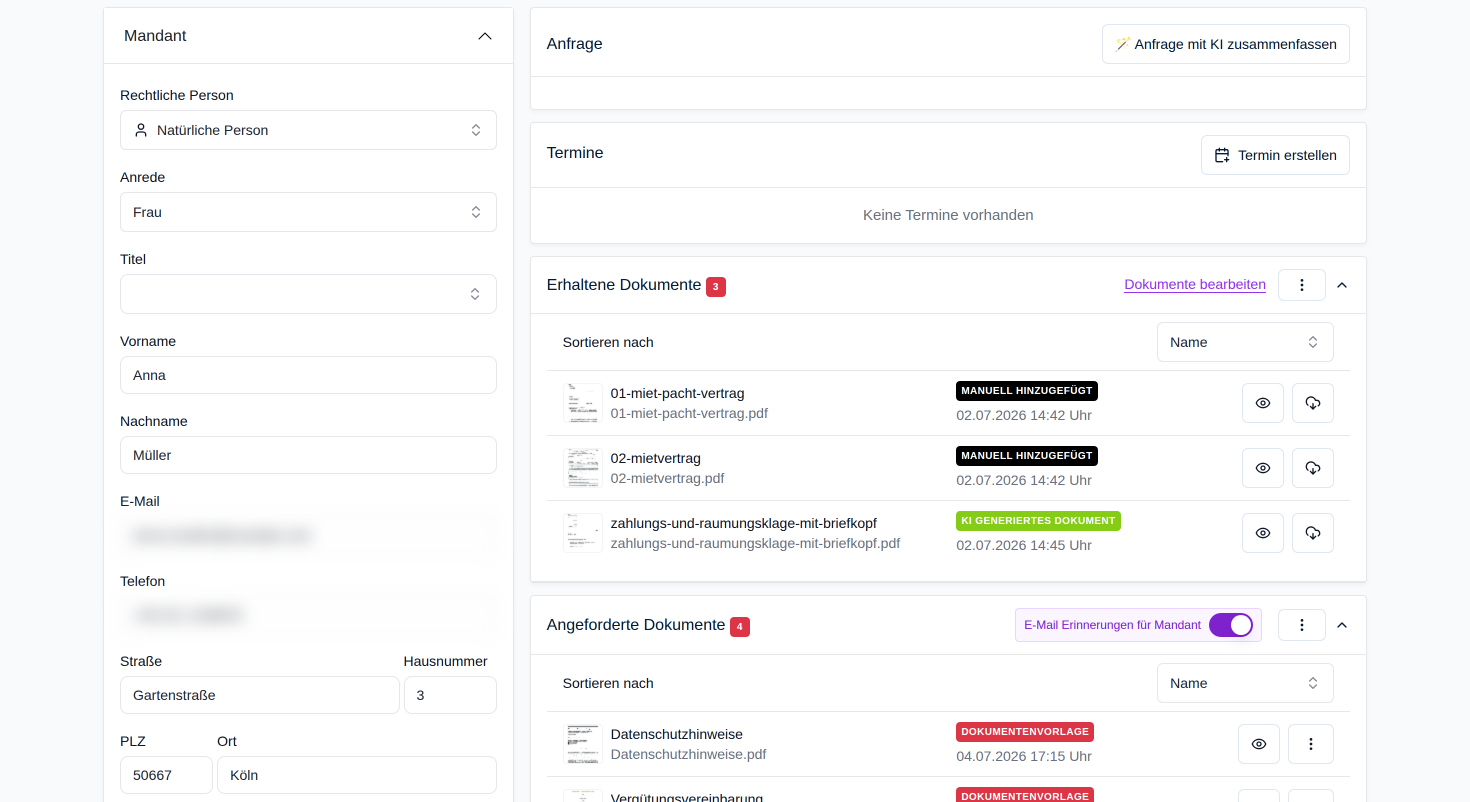Preview the 02-mietvertrag document with eye icon

pos(1263,468)
